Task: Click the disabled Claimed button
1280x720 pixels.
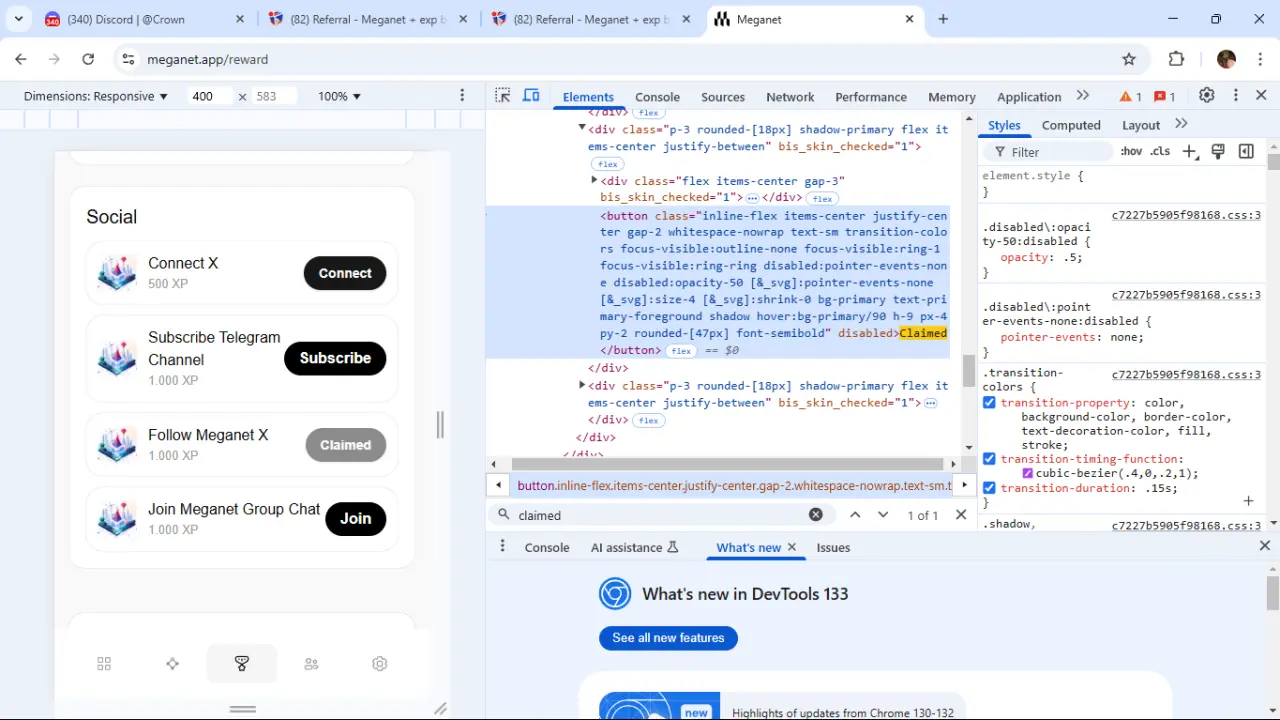Action: (x=345, y=445)
